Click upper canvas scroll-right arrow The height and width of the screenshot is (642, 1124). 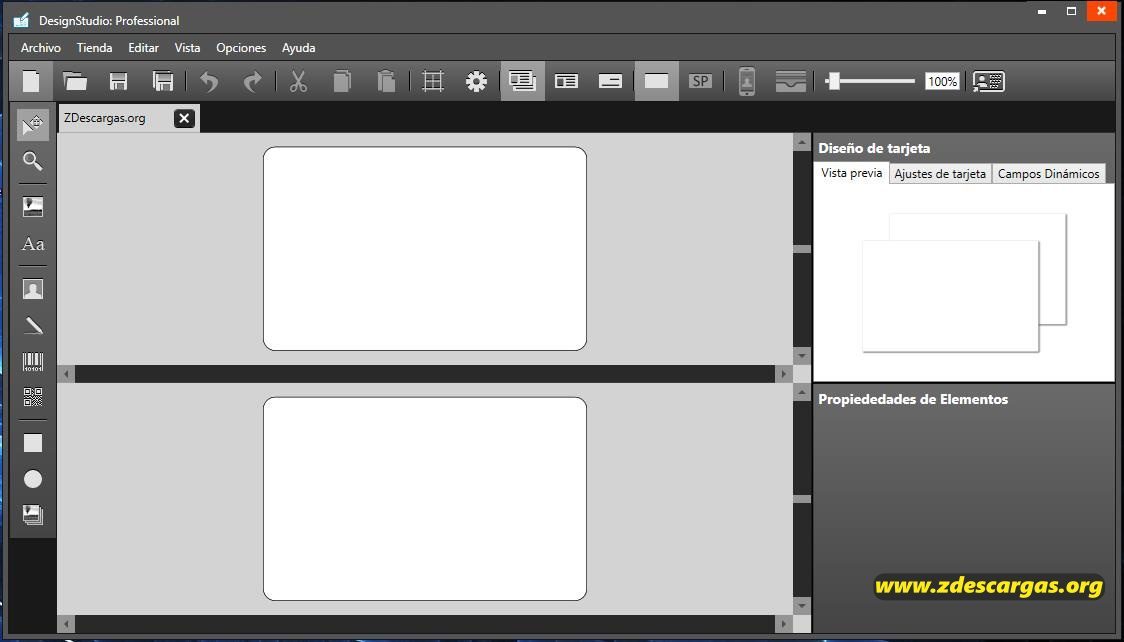point(784,374)
